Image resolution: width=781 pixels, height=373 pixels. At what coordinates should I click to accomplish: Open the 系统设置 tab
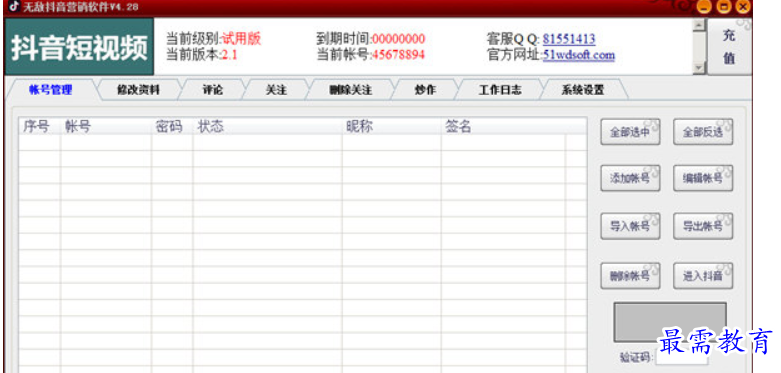coord(583,90)
